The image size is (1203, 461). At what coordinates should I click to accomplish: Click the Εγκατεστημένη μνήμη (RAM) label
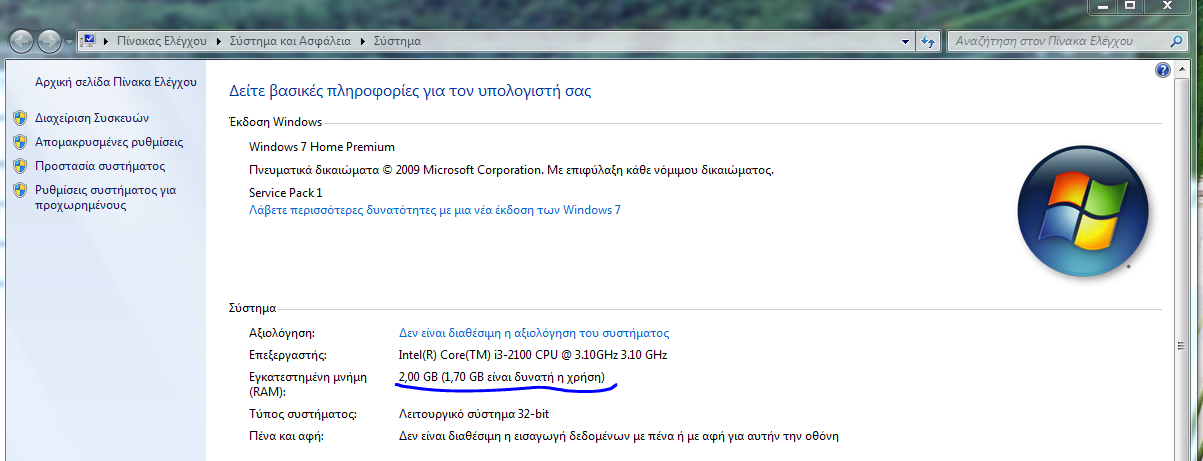point(308,385)
